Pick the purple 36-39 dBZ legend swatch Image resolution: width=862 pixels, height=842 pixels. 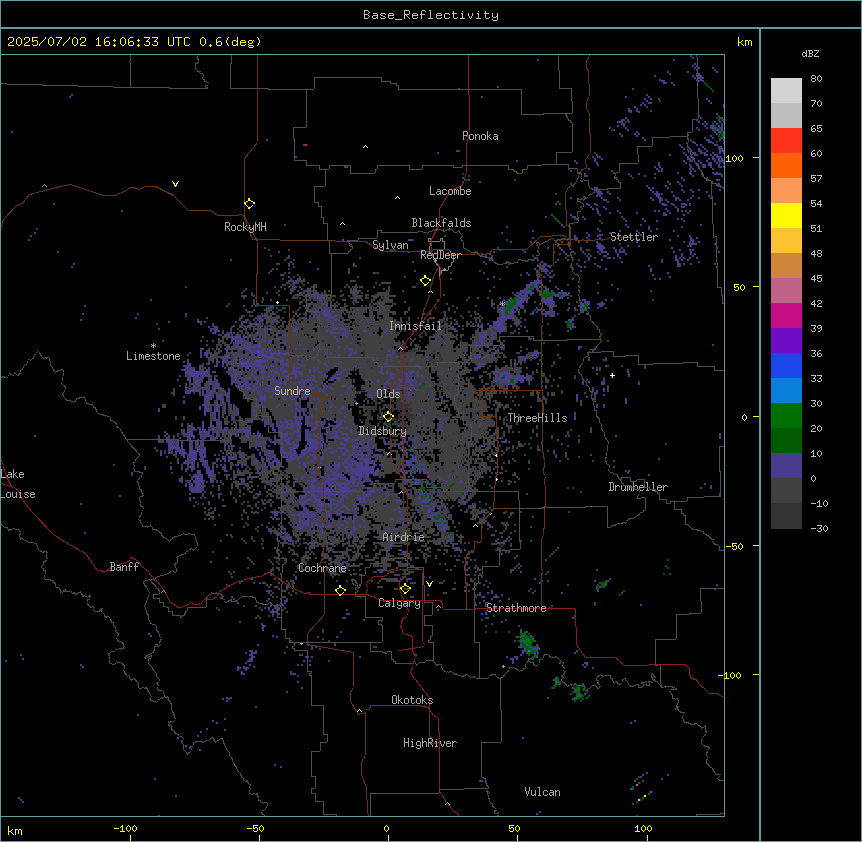[x=786, y=341]
